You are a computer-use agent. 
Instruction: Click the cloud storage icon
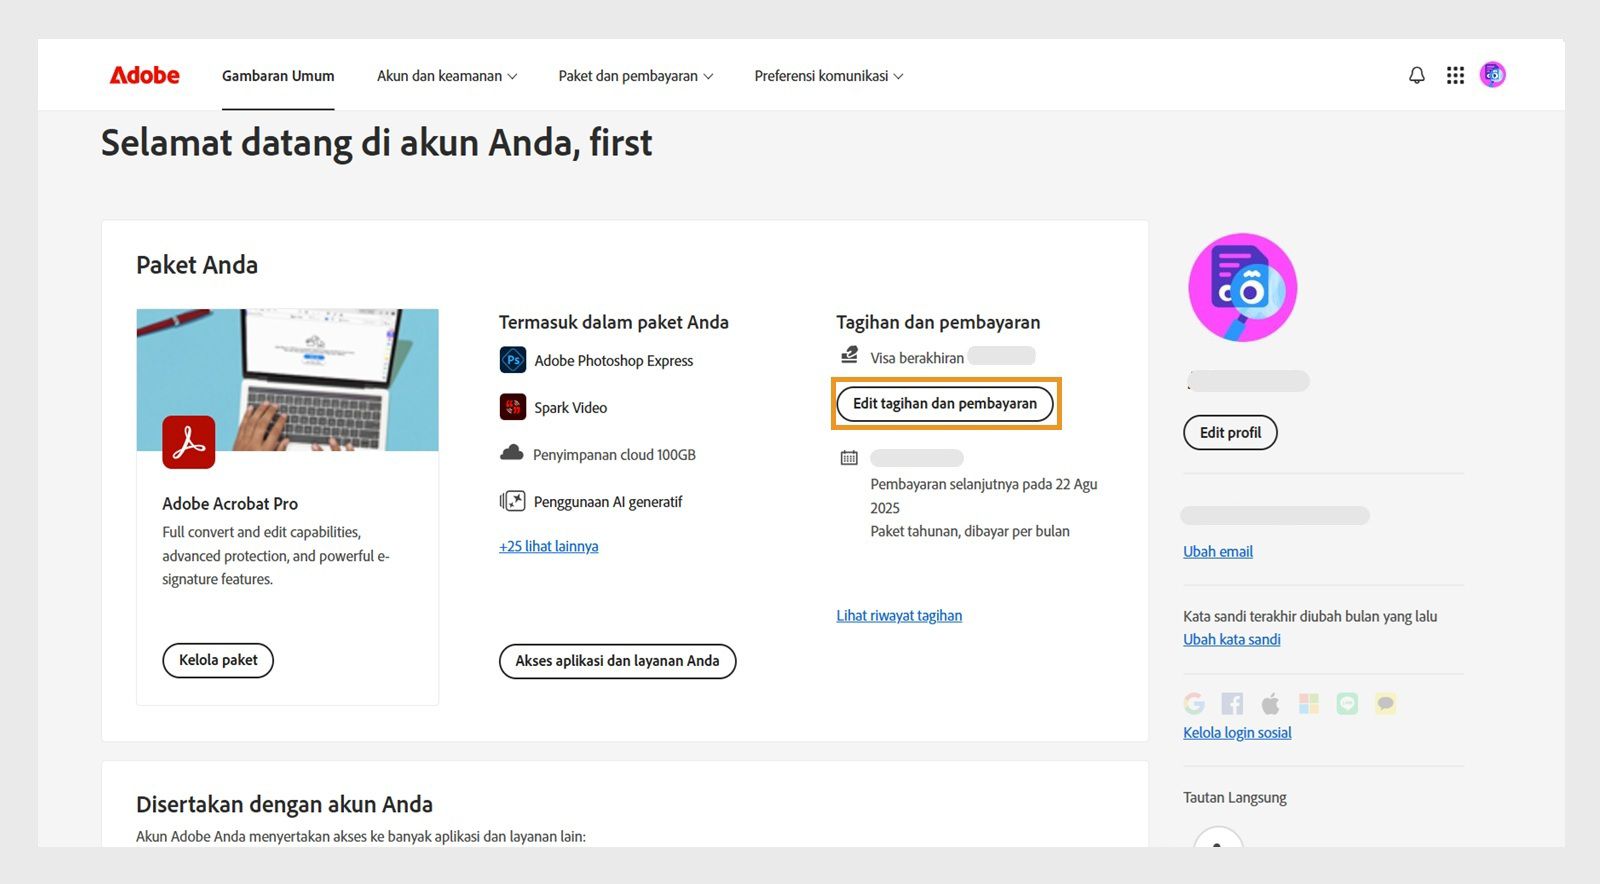coord(512,454)
